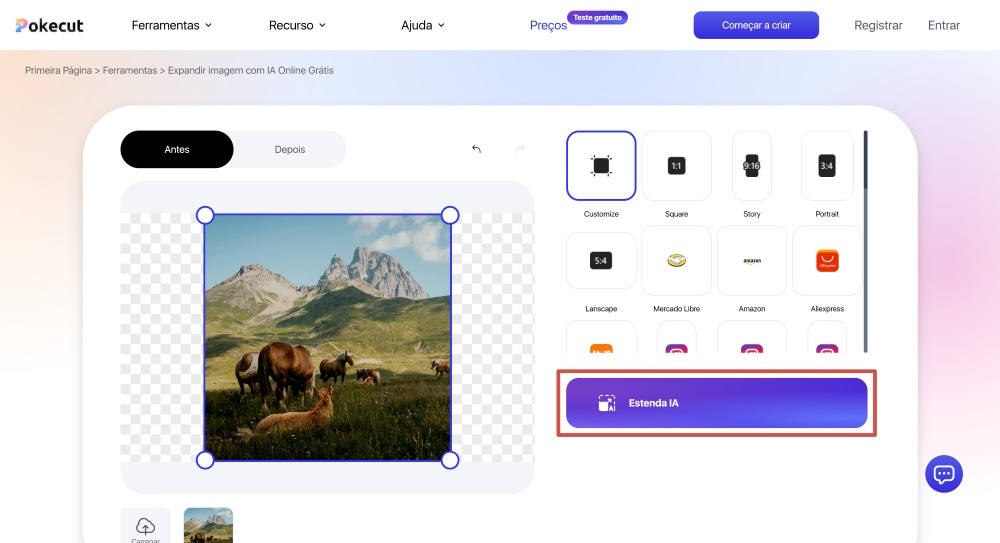Toggle to the Depois view

[290, 149]
